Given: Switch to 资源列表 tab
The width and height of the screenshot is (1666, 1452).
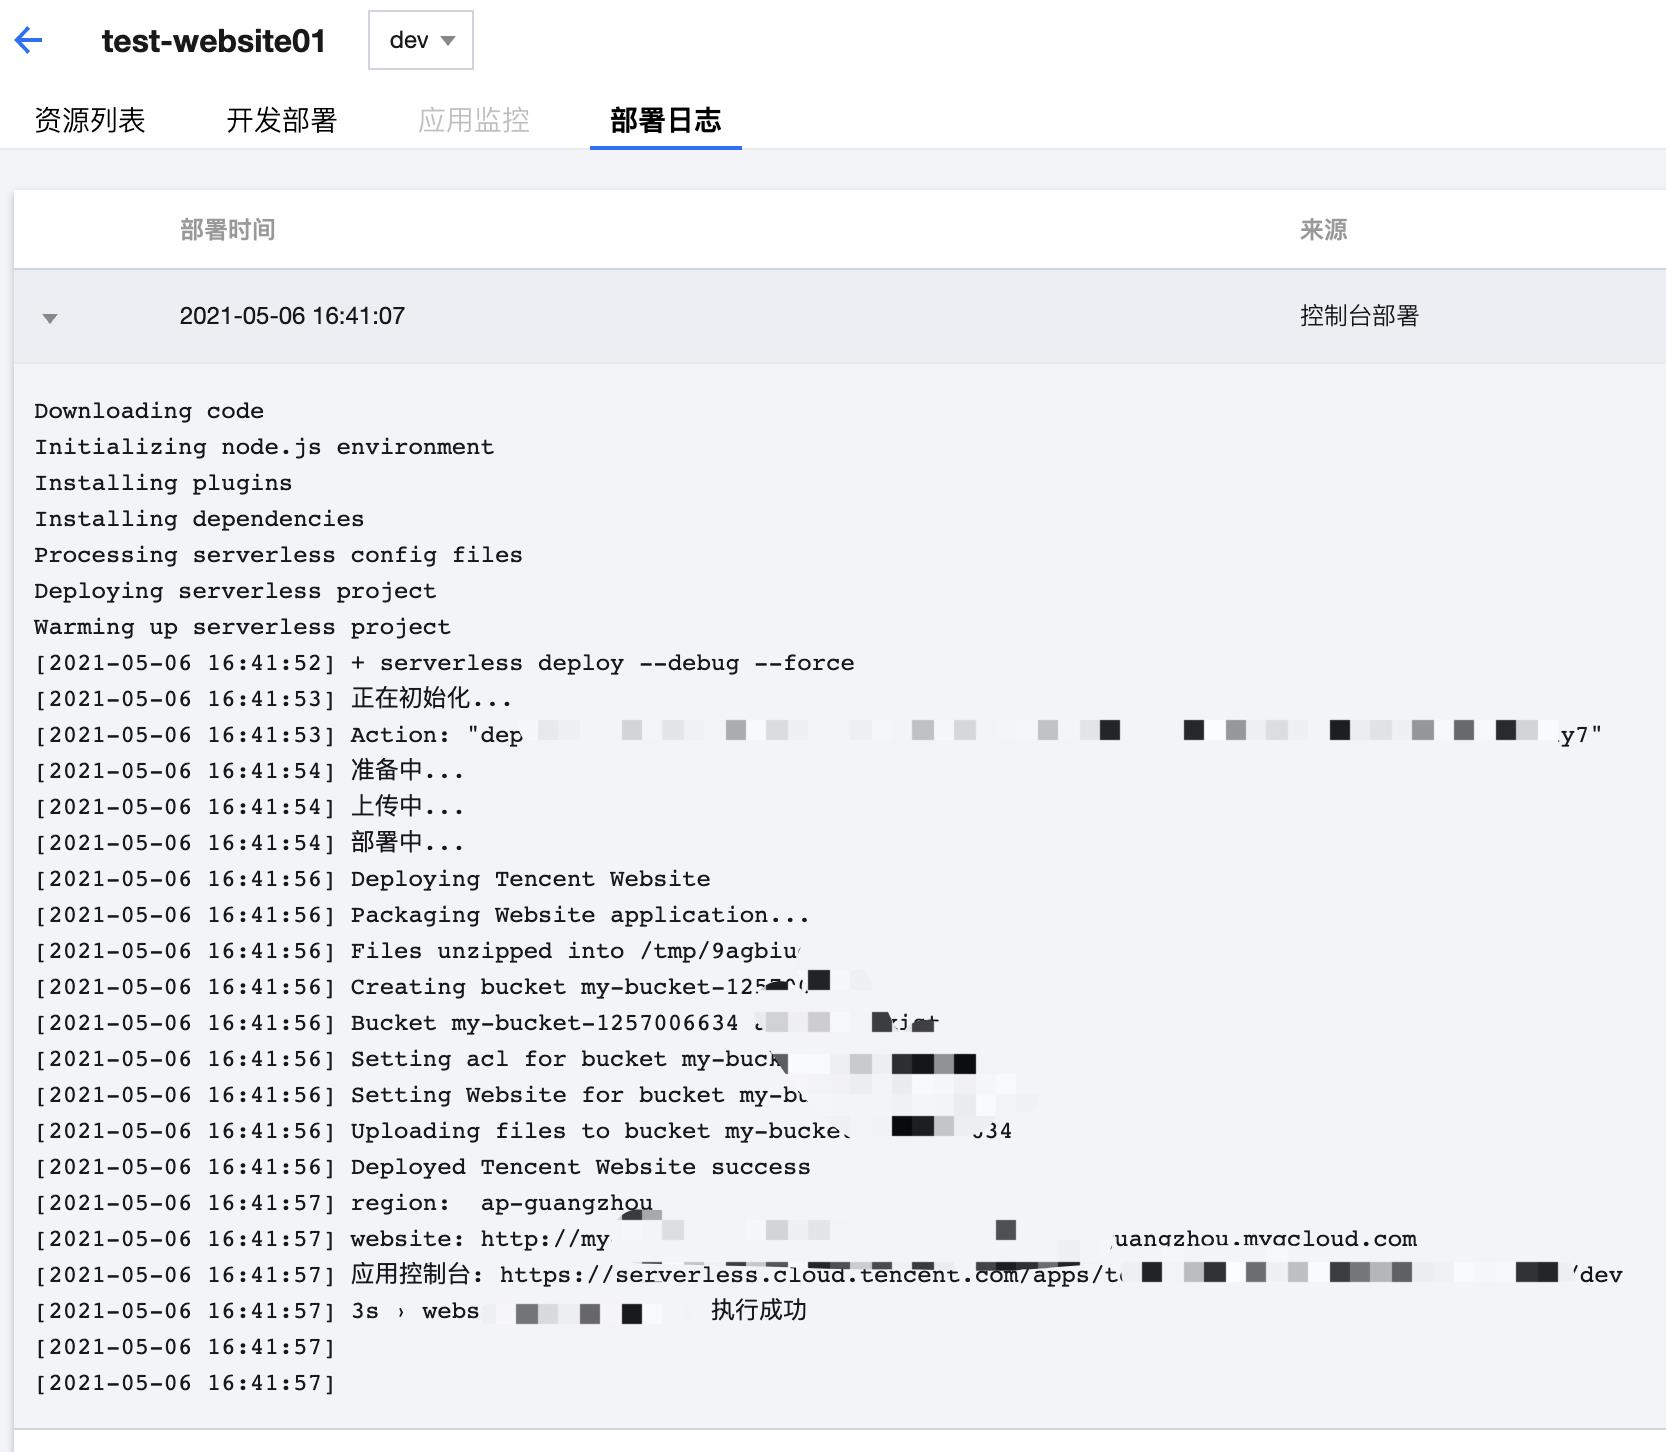Looking at the screenshot, I should click(x=90, y=120).
